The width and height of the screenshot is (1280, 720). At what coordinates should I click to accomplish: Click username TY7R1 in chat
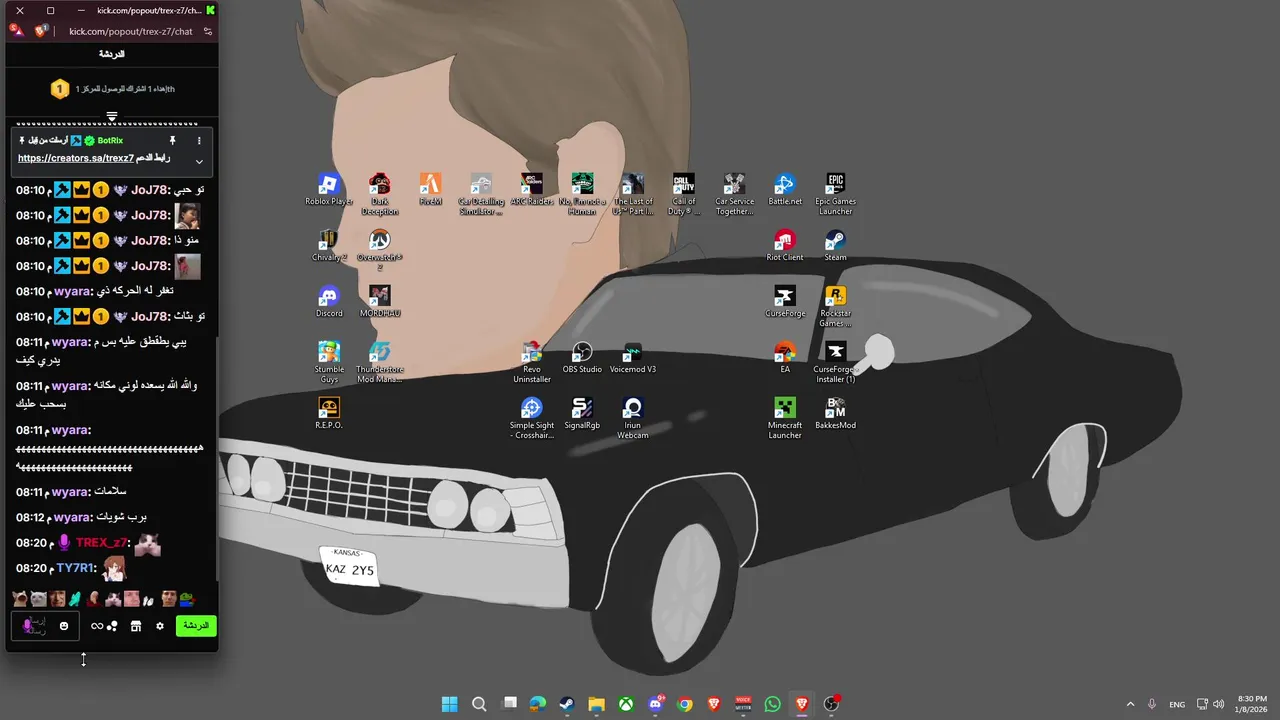(x=76, y=568)
